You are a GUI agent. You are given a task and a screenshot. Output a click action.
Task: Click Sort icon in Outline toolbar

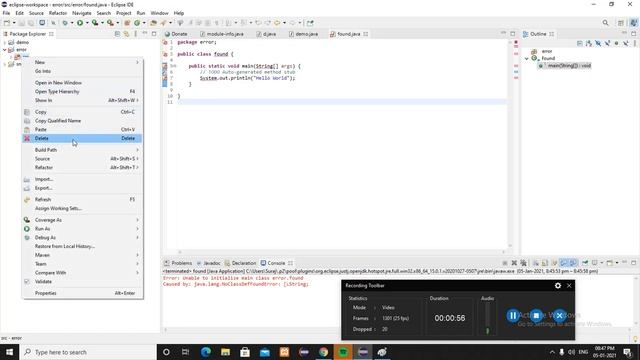(589, 43)
